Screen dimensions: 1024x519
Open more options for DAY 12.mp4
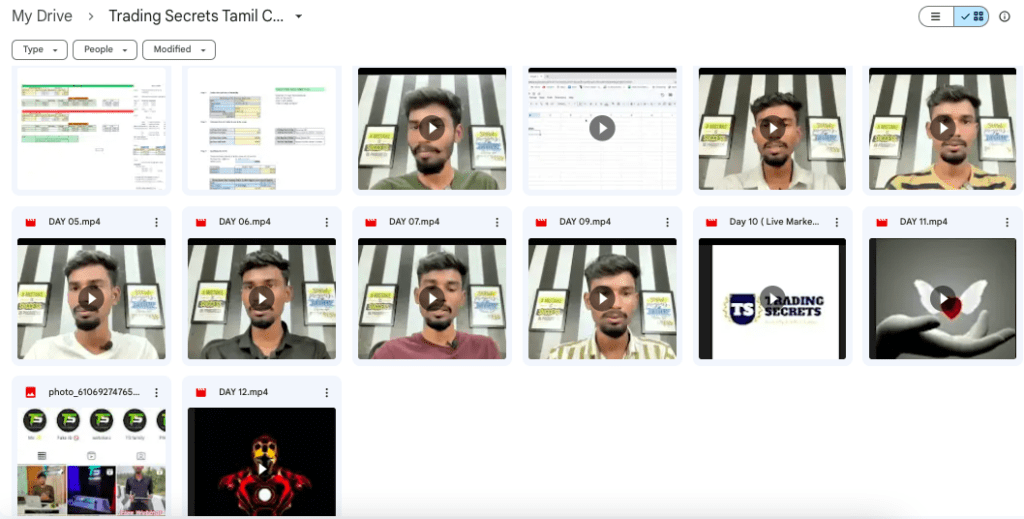(x=326, y=392)
